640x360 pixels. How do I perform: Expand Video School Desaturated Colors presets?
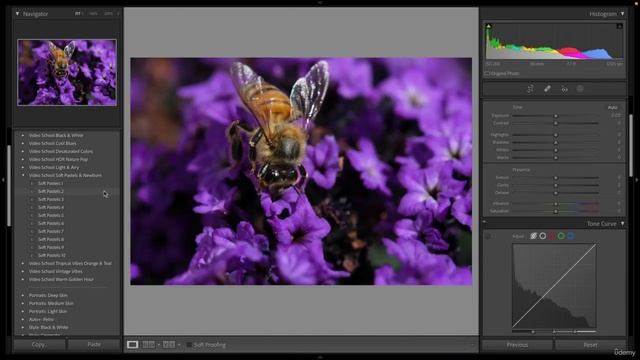click(x=23, y=151)
